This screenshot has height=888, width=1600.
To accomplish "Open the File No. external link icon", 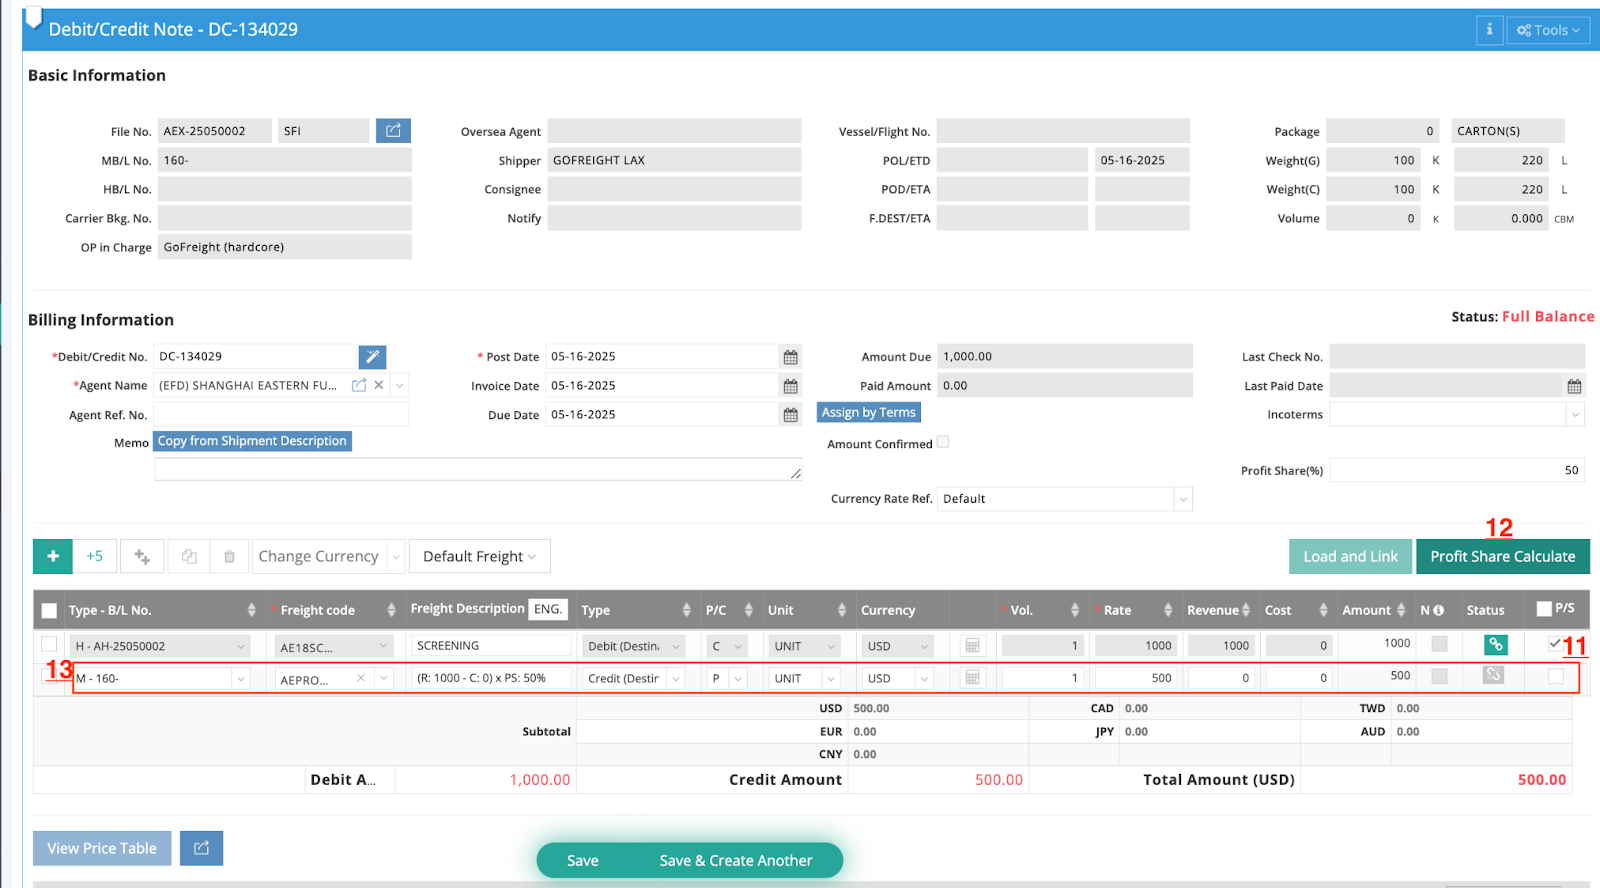I will (x=393, y=131).
